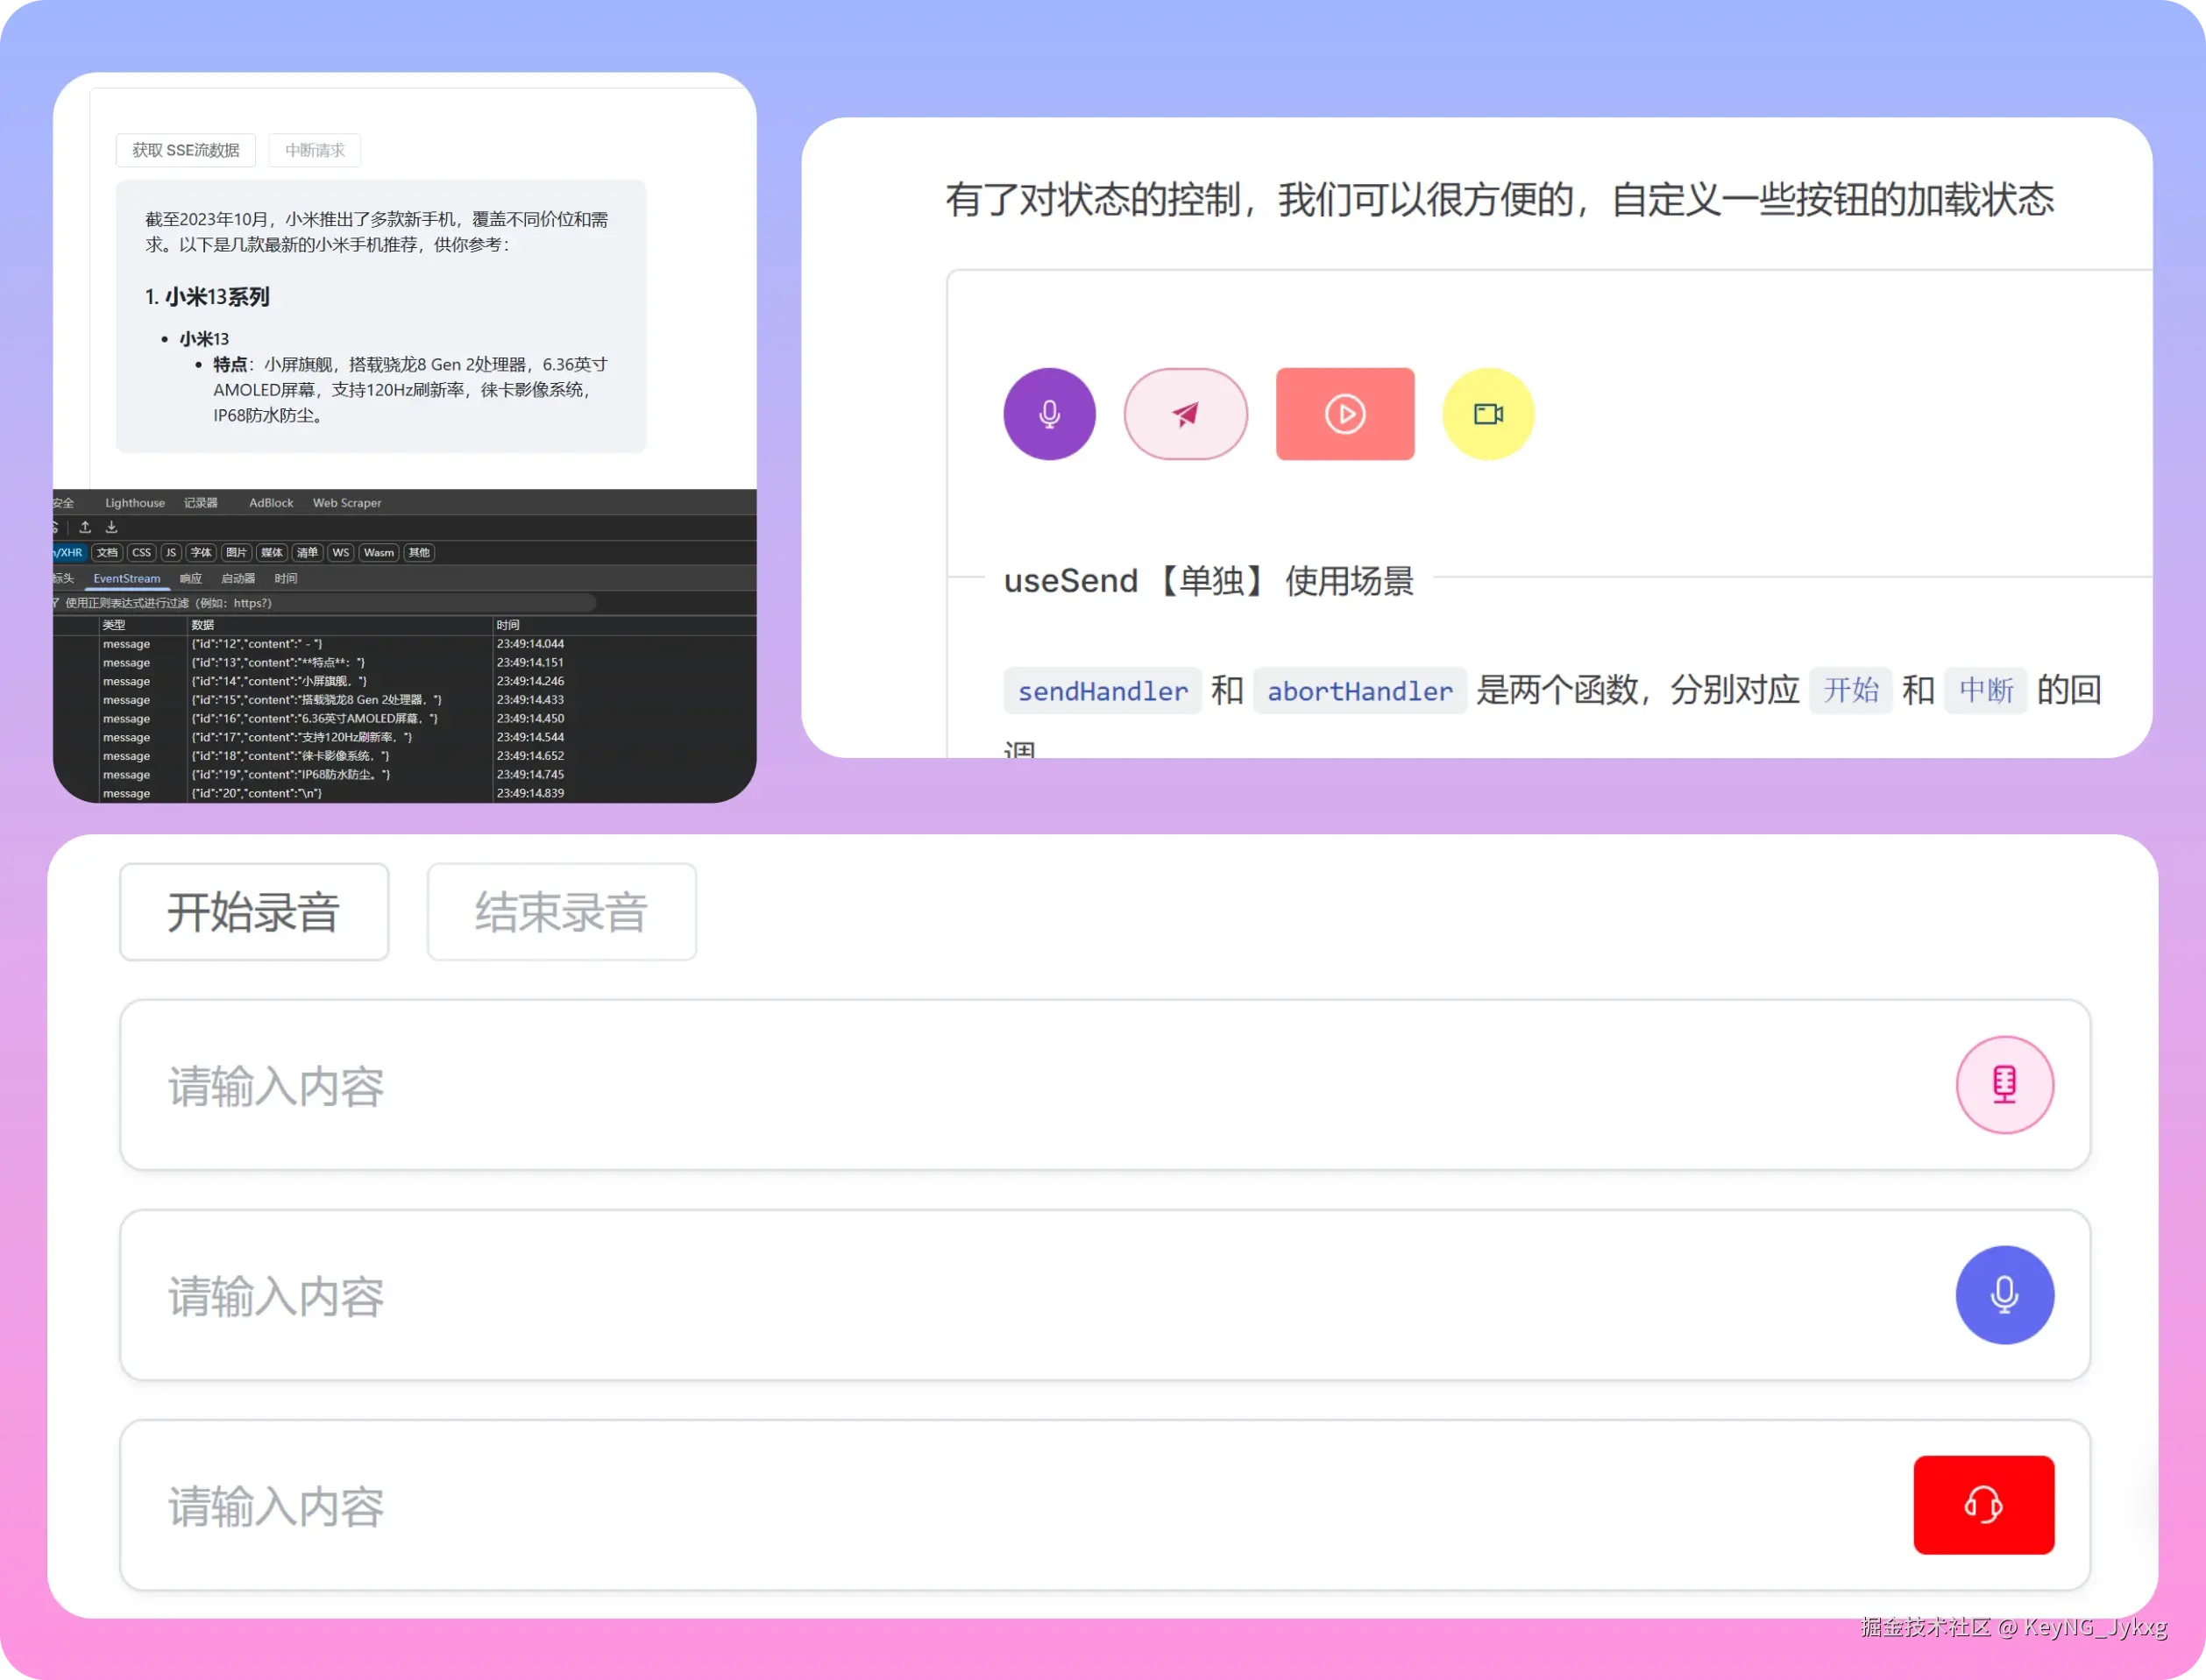Toggle the CSS request filter
Viewport: 2206px width, 1680px height.
pyautogui.click(x=141, y=552)
